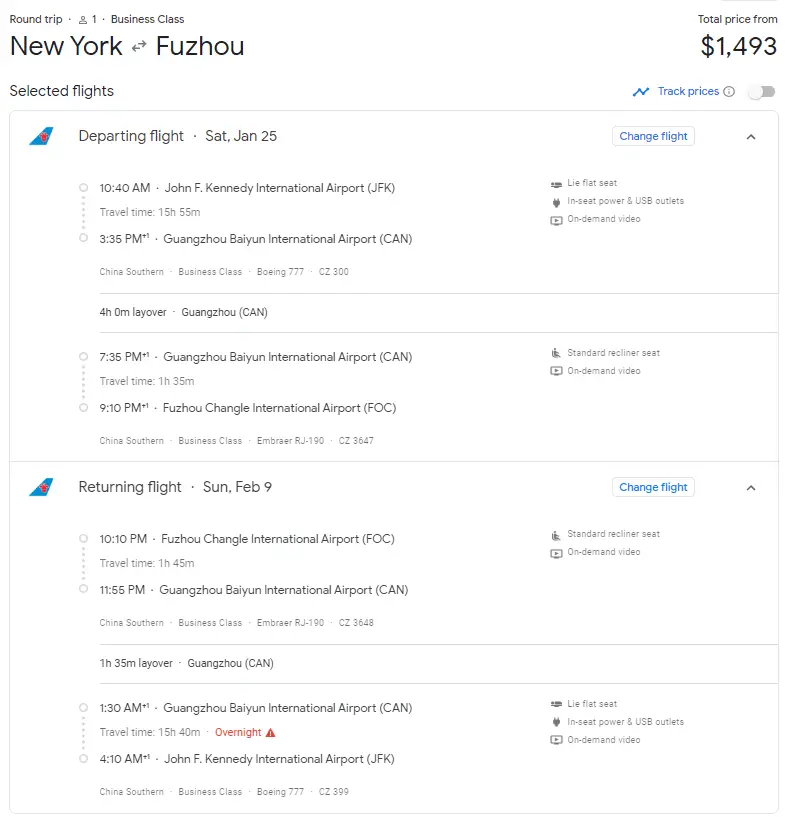Image resolution: width=789 pixels, height=817 pixels.
Task: Click the returning flight China Southern logo
Action: point(41,488)
